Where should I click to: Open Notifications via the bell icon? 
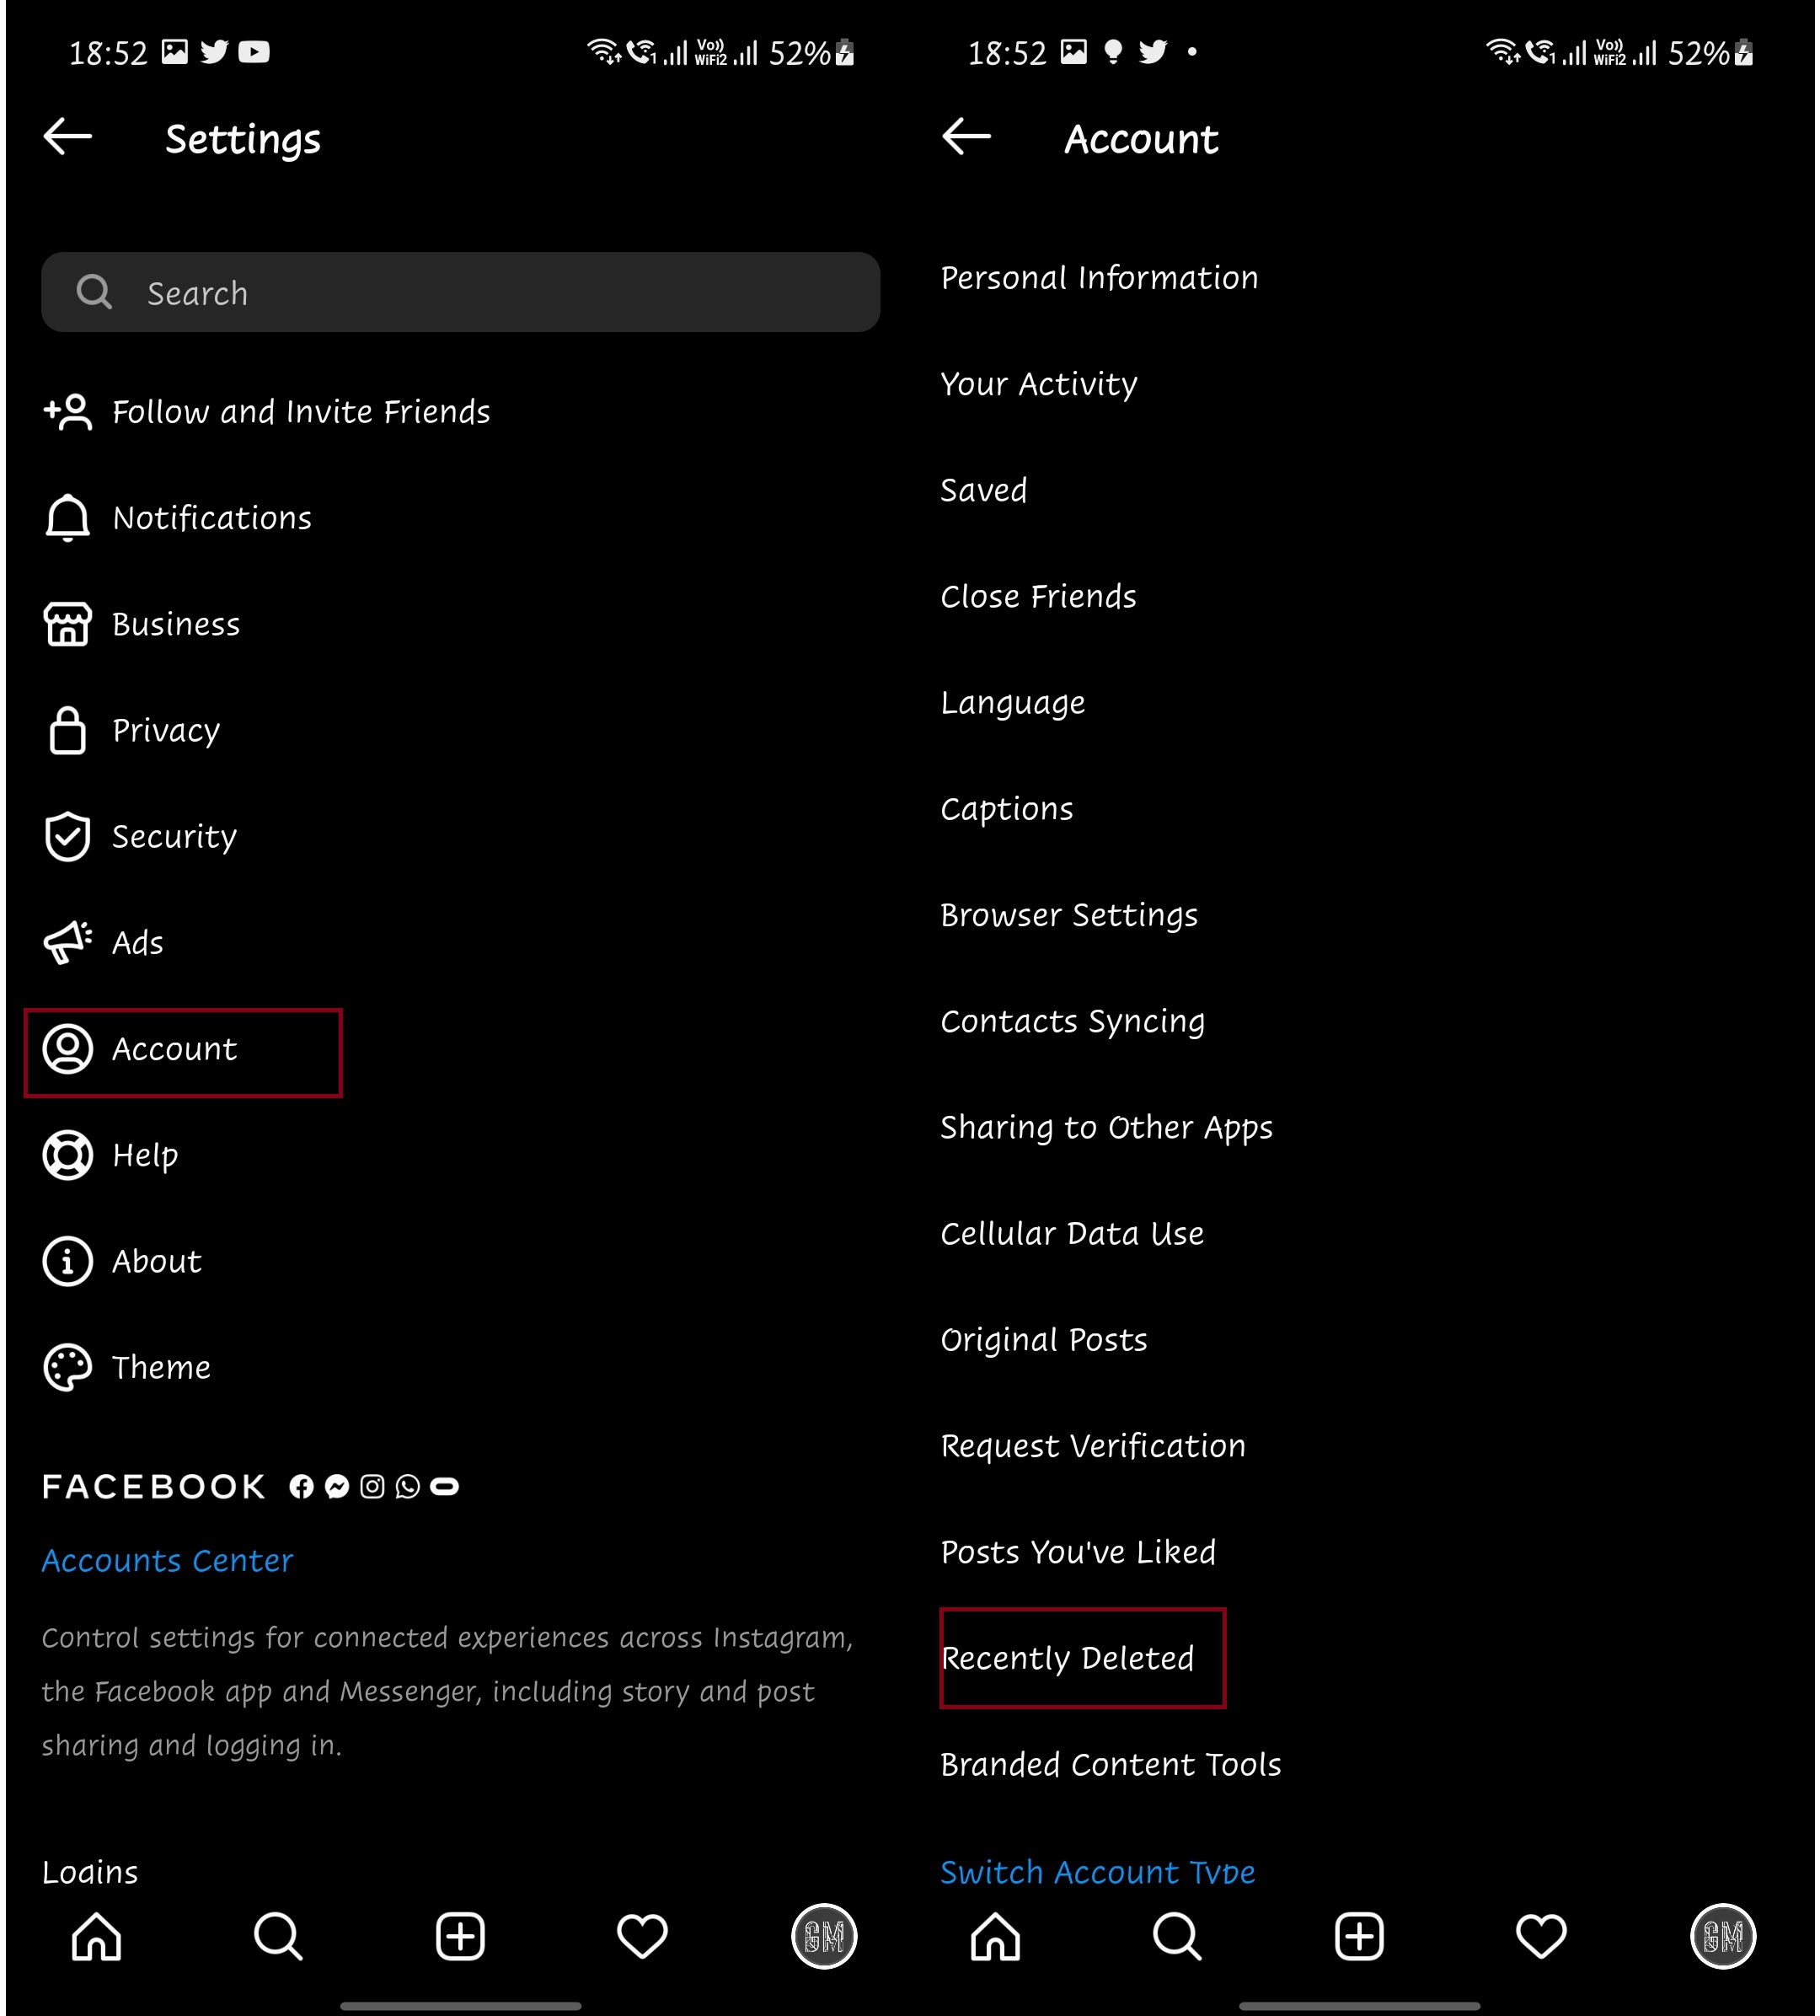(x=68, y=518)
